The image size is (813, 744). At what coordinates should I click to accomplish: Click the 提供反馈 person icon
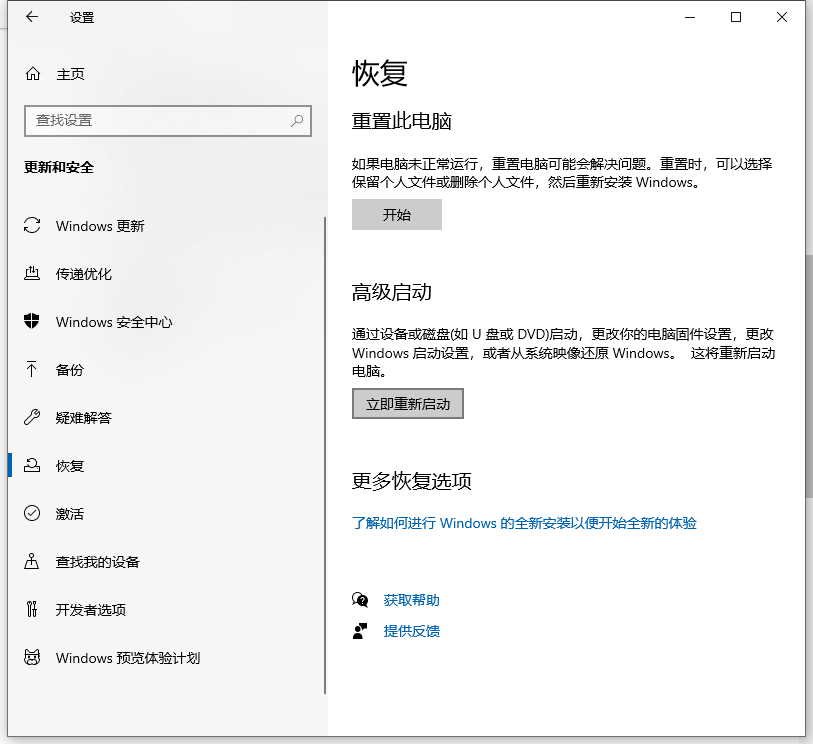tap(360, 631)
